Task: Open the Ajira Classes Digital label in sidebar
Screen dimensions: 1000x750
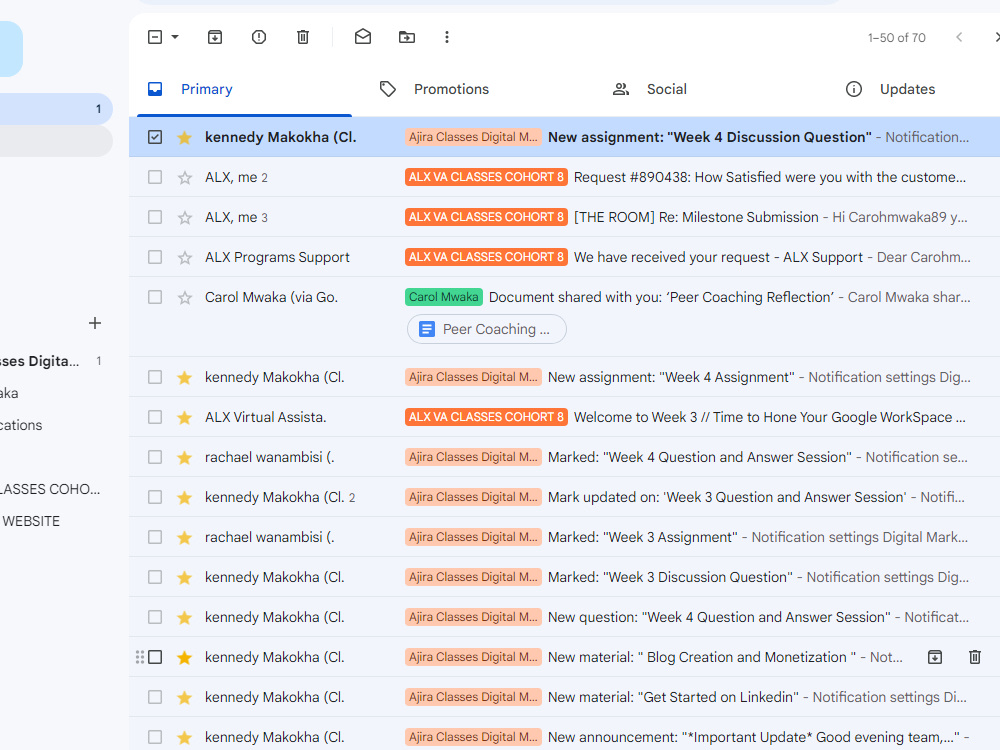Action: (x=40, y=361)
